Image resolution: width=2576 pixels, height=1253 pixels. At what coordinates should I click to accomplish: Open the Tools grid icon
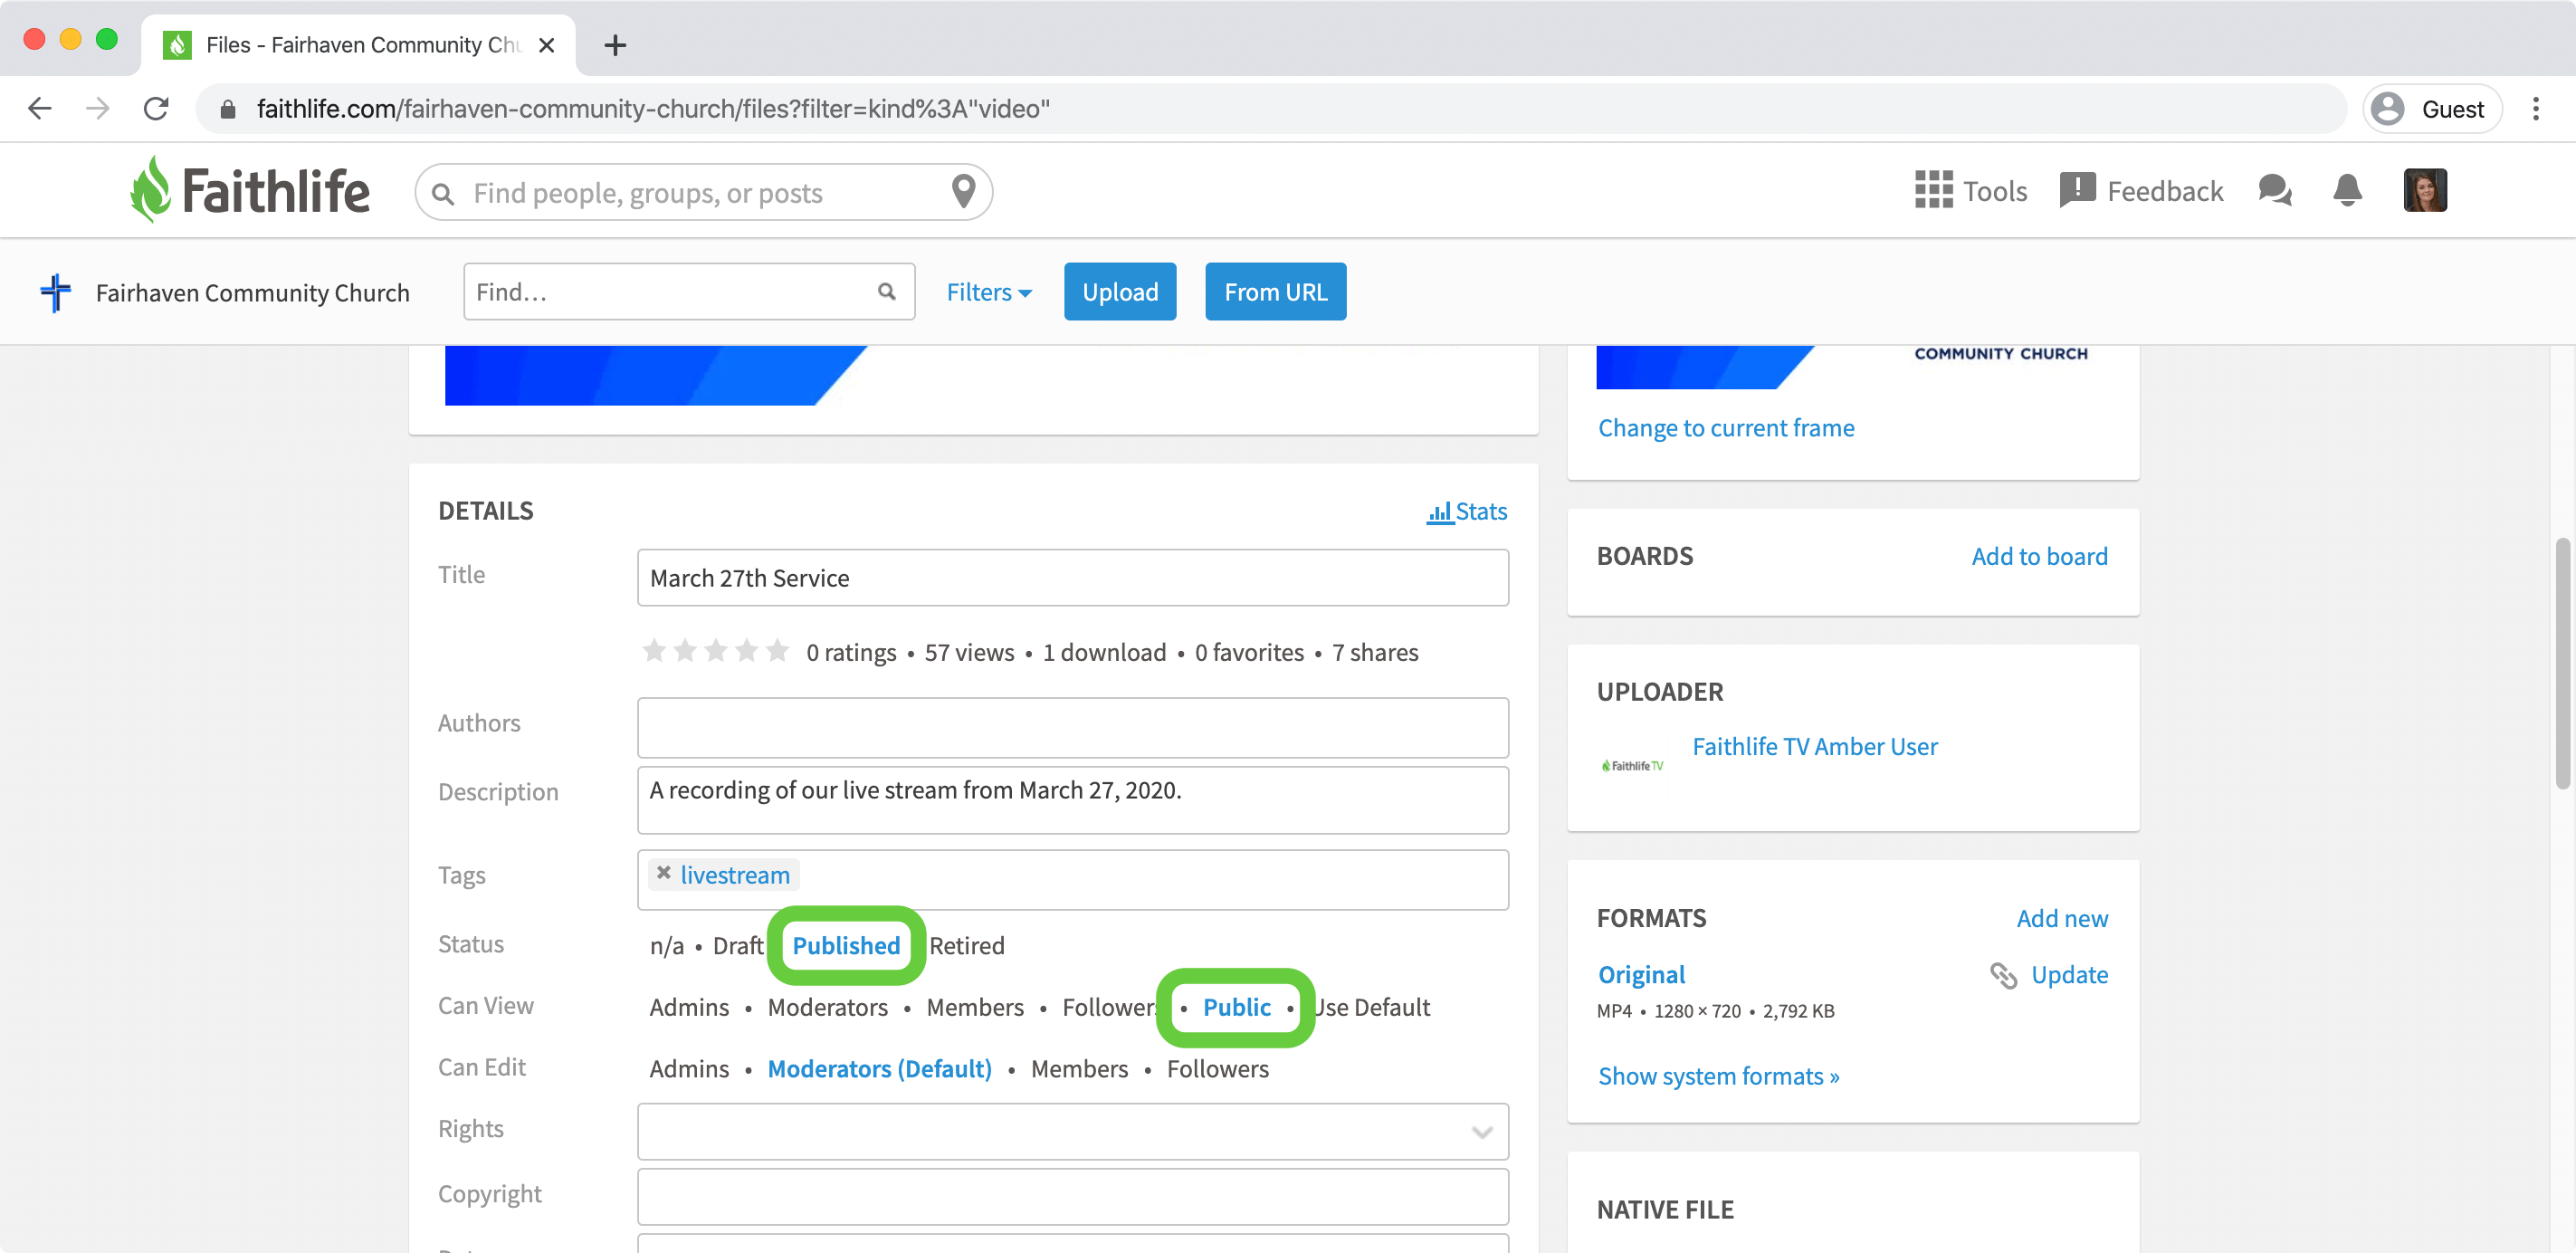coord(1933,190)
